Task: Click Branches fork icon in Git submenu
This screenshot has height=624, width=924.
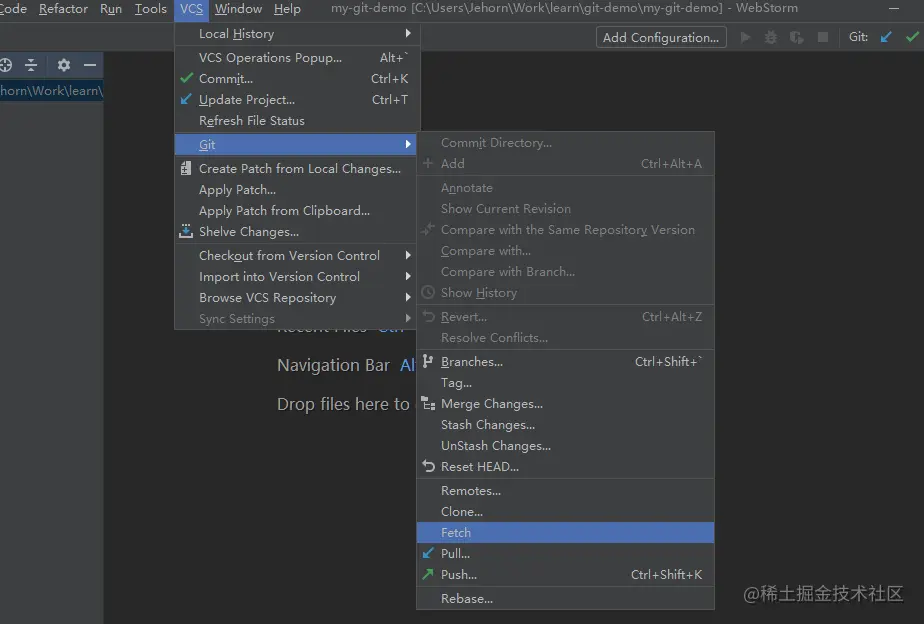Action: pyautogui.click(x=428, y=361)
